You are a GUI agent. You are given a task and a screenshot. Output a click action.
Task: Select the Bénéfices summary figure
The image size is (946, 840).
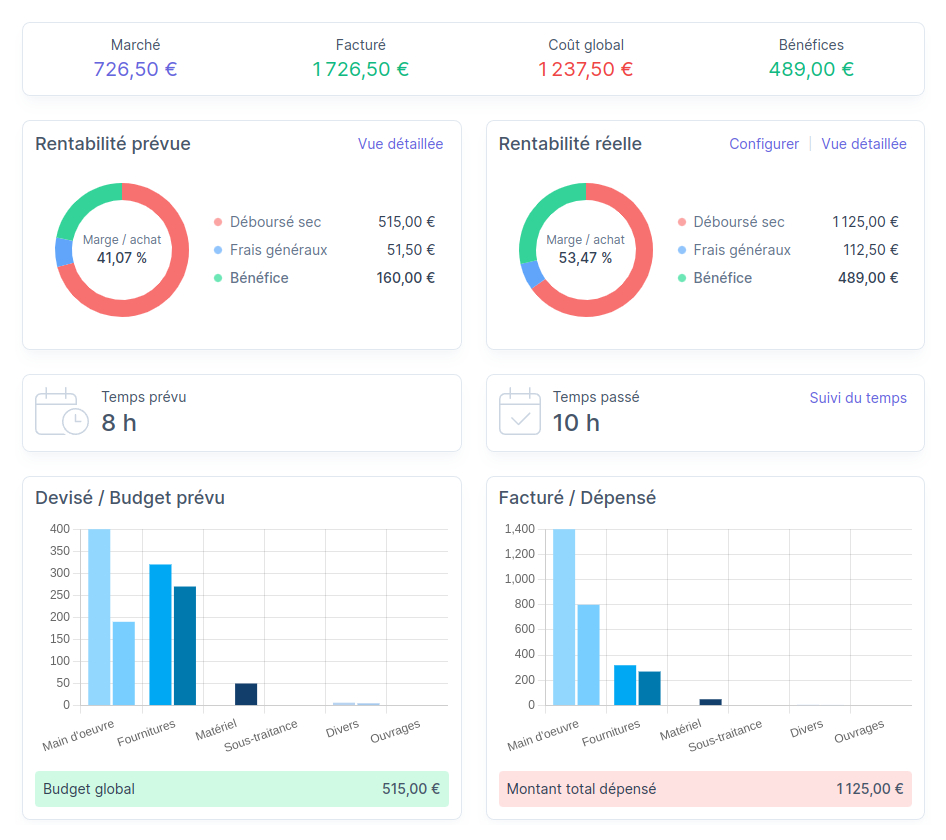click(x=811, y=70)
